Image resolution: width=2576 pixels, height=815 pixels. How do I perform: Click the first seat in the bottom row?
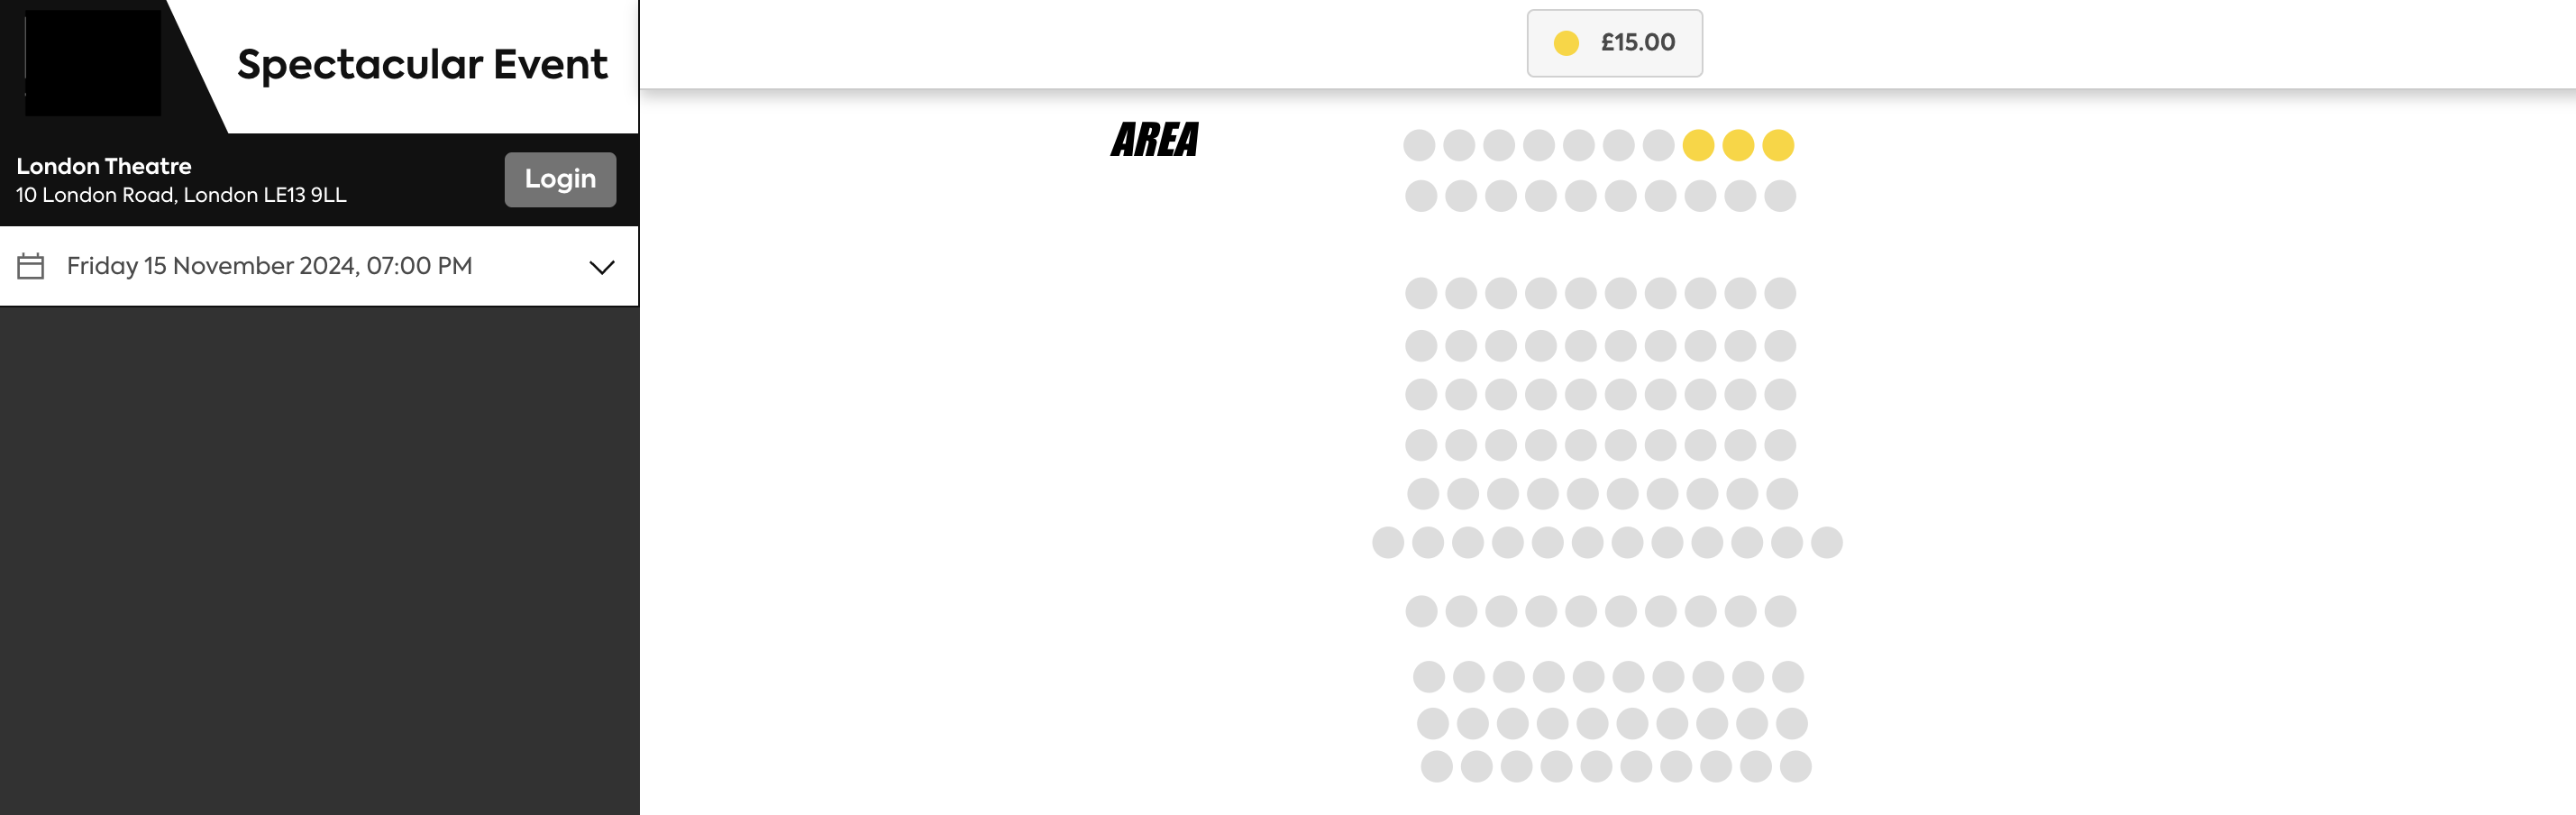point(1437,767)
